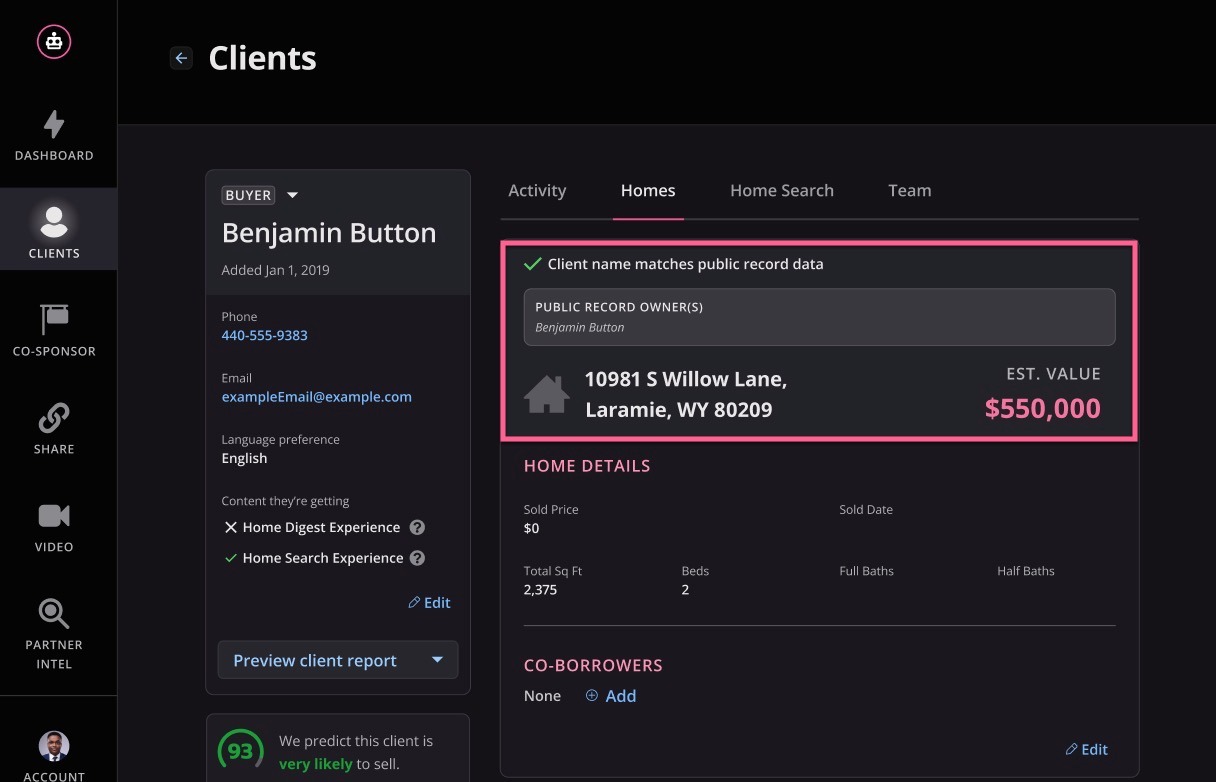Add a co-borrower
Image resolution: width=1216 pixels, height=782 pixels.
[x=611, y=695]
